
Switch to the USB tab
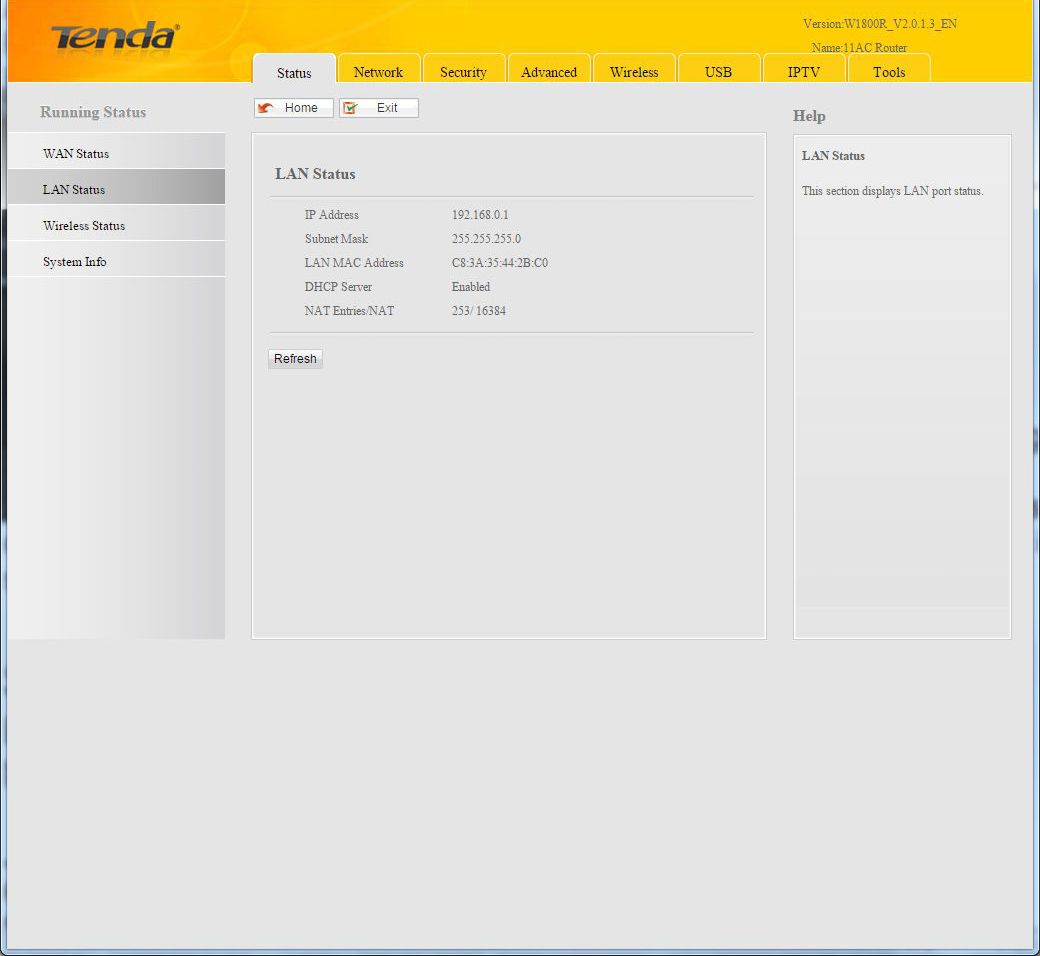click(718, 72)
